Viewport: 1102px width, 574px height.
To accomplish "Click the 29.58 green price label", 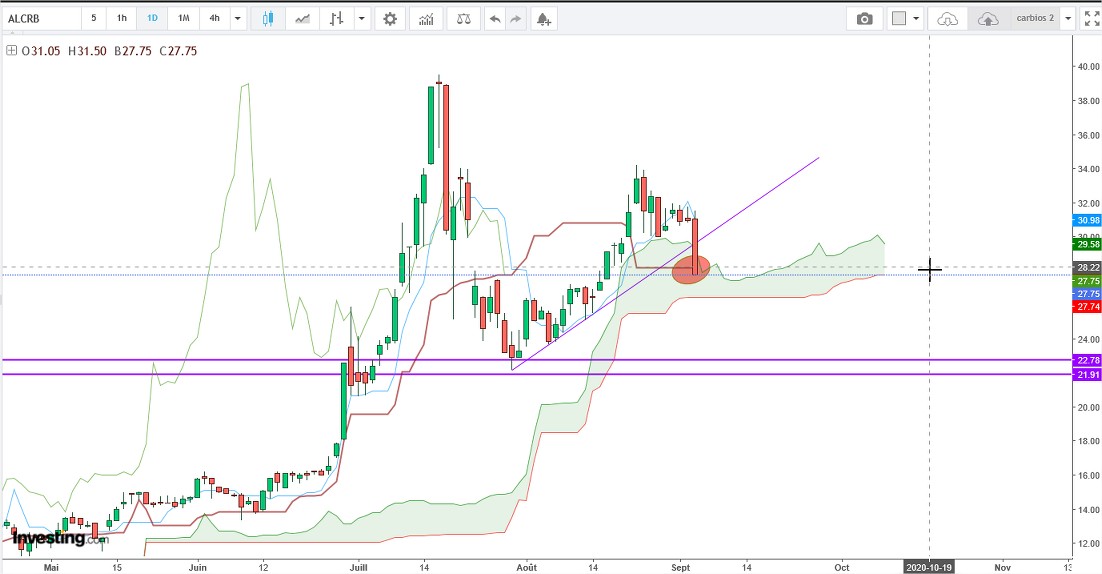I will tap(1088, 244).
